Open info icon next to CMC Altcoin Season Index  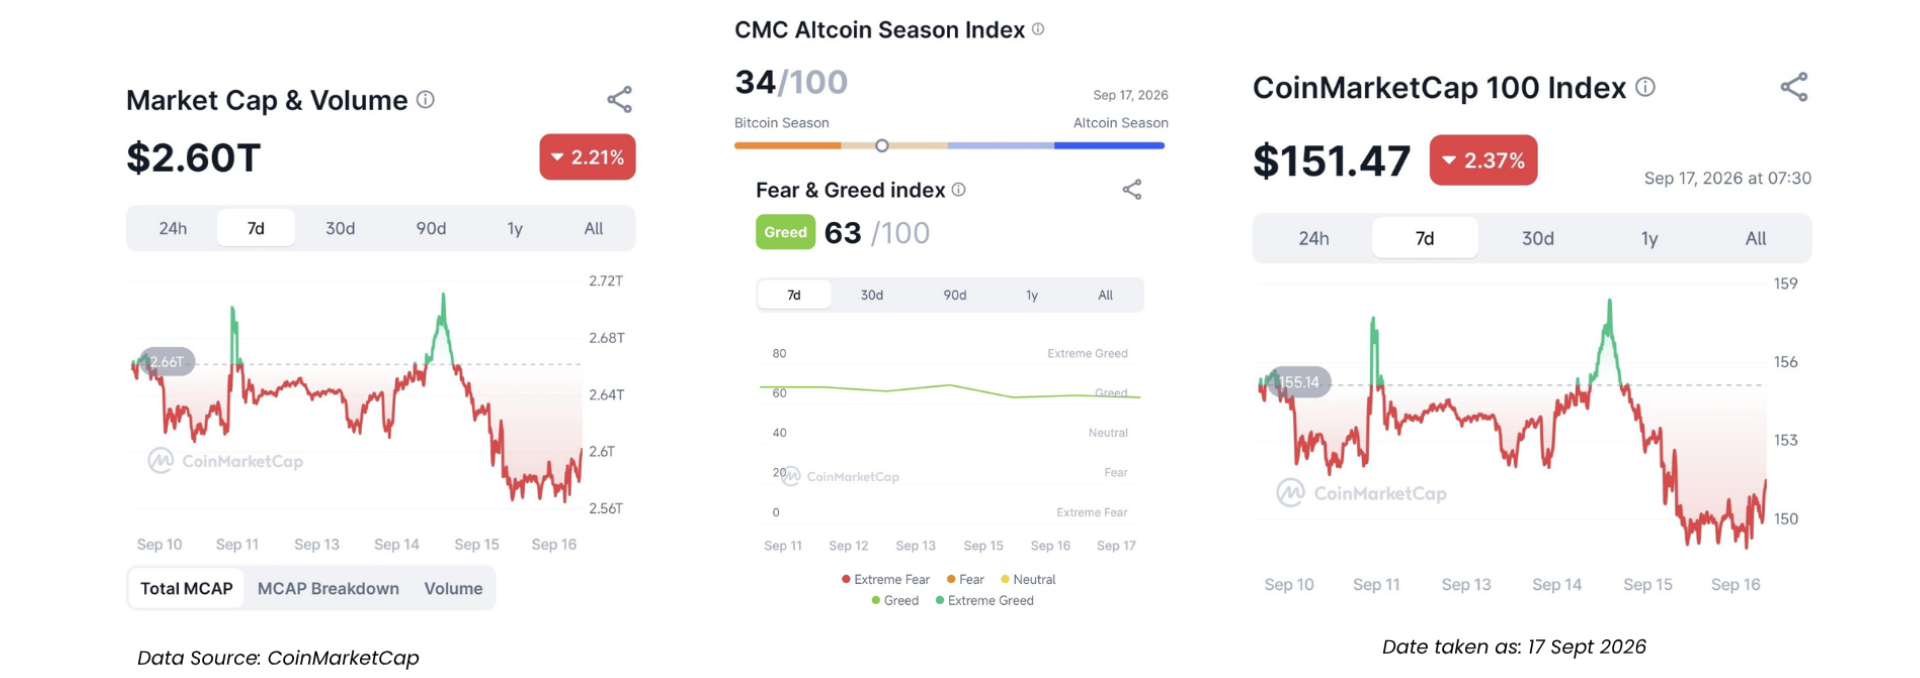(1038, 29)
